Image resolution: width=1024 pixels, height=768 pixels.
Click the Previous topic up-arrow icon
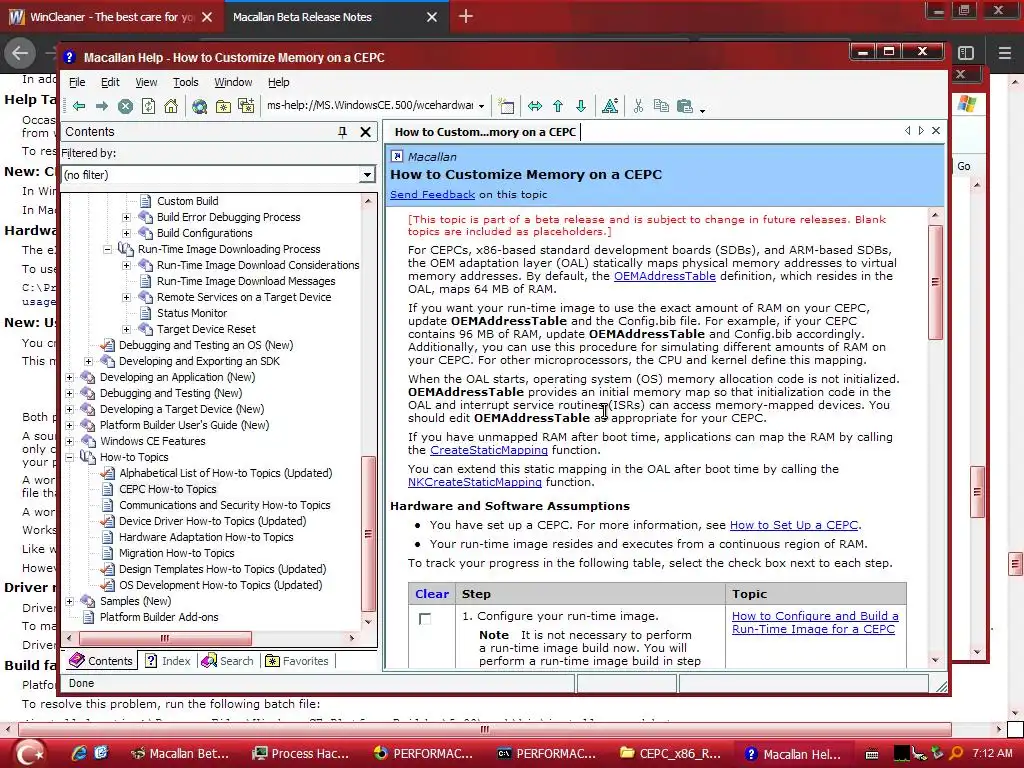pyautogui.click(x=558, y=106)
